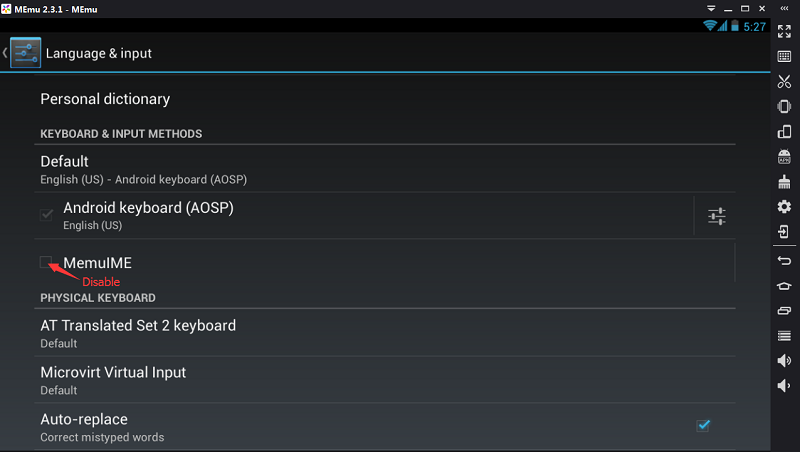The width and height of the screenshot is (800, 452).
Task: Open Personal dictionary
Action: [105, 99]
